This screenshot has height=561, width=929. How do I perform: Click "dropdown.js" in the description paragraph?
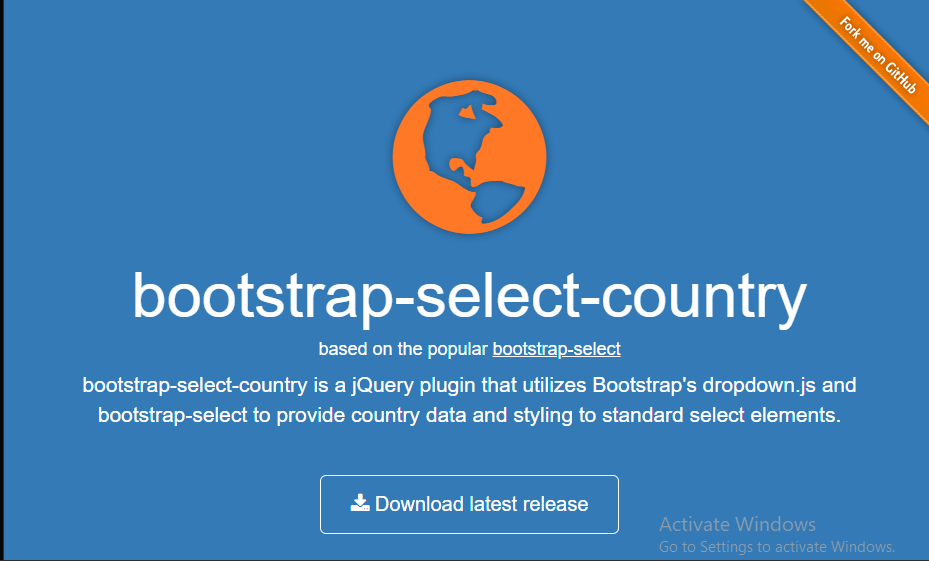click(x=759, y=385)
